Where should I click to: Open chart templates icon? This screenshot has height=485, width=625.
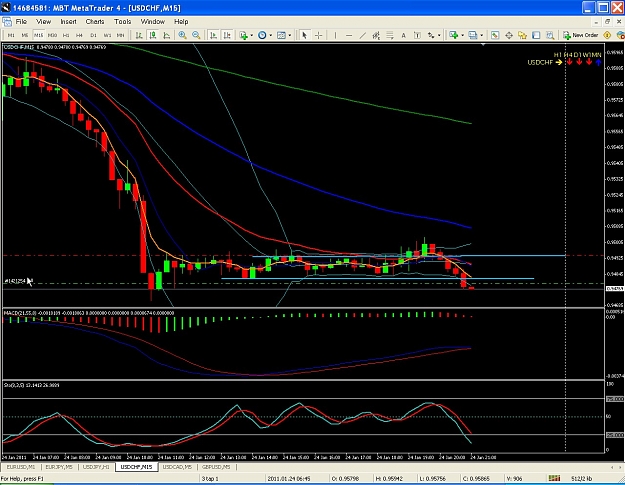tap(281, 35)
